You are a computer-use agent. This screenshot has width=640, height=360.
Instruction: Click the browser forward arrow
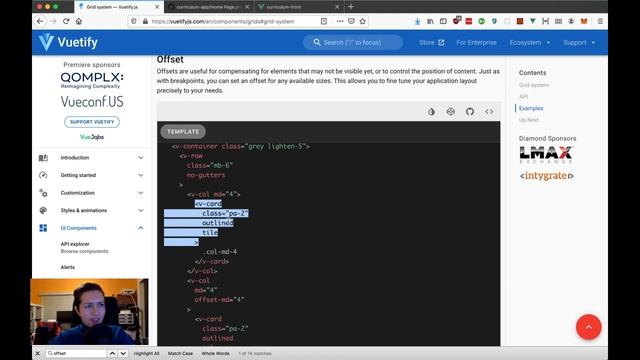point(53,21)
